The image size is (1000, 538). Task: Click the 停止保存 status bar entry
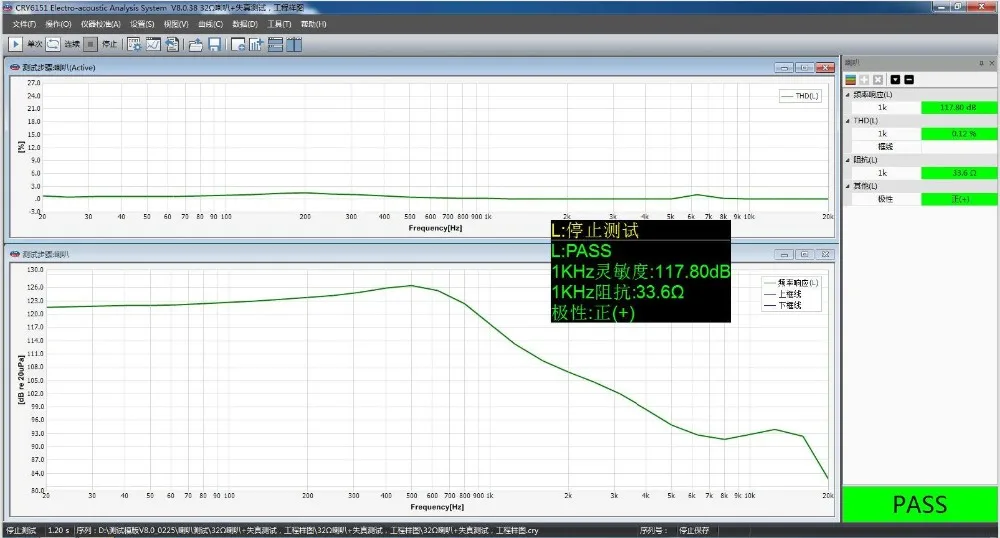[x=694, y=530]
